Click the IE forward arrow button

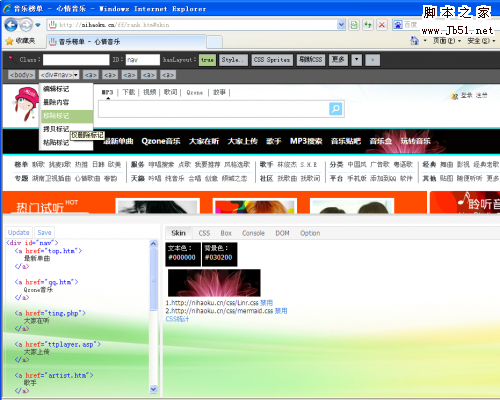[26, 25]
